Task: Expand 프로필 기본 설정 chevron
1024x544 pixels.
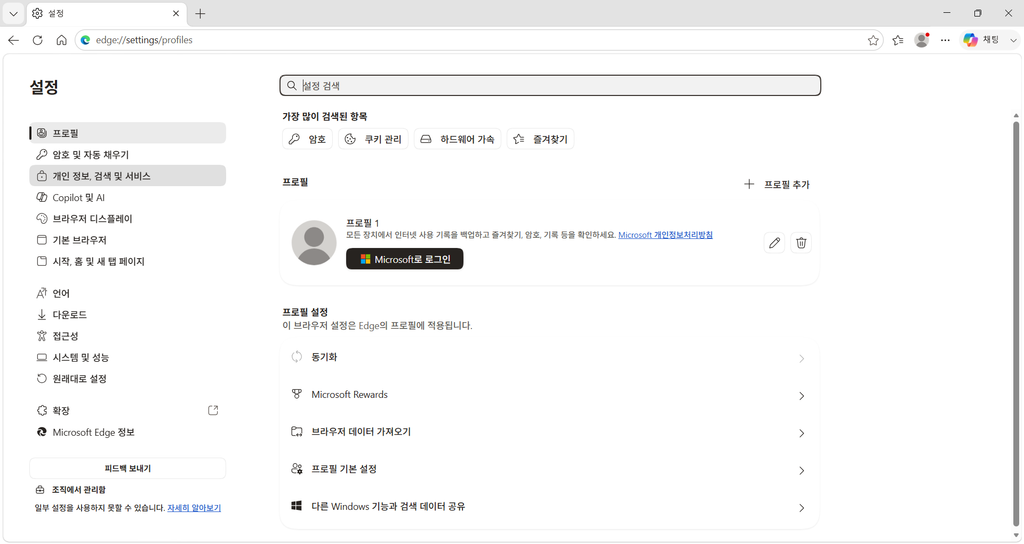Action: click(x=801, y=470)
